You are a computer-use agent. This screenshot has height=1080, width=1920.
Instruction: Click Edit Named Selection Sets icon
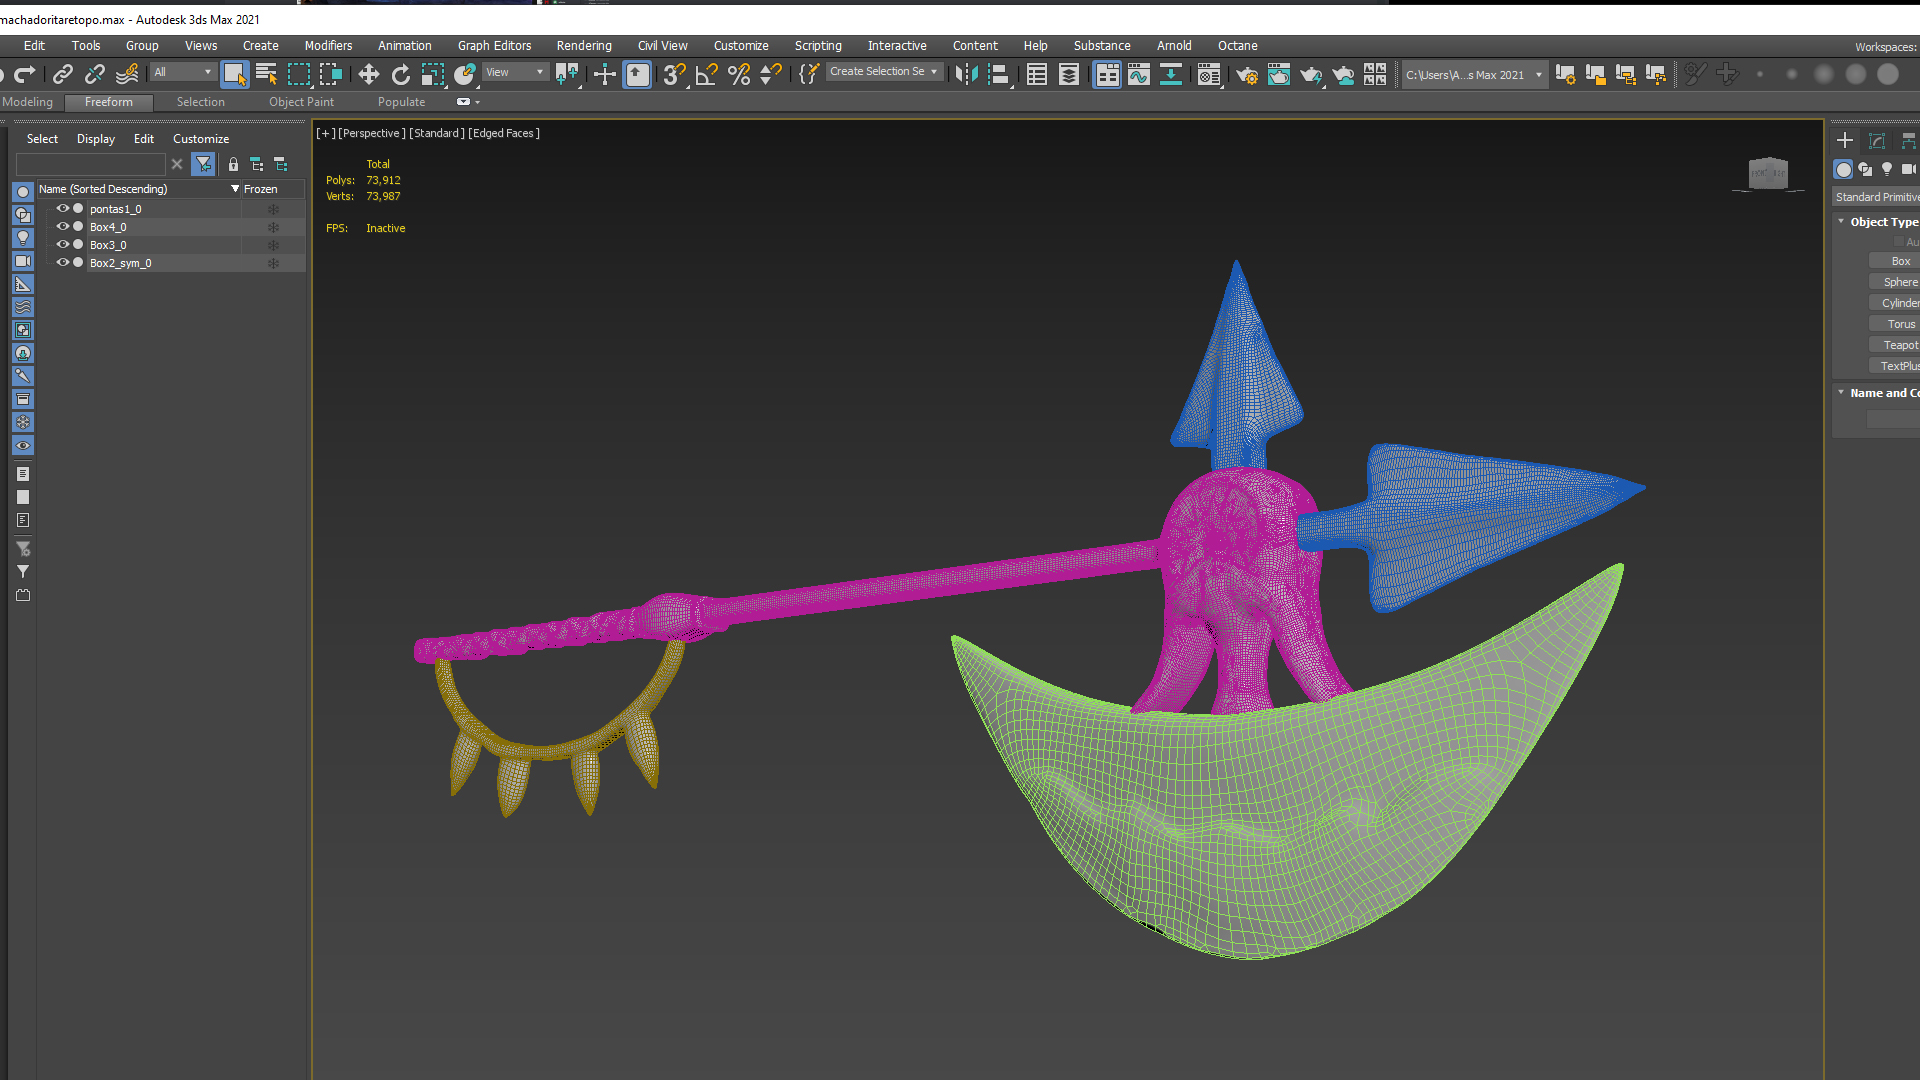click(809, 74)
